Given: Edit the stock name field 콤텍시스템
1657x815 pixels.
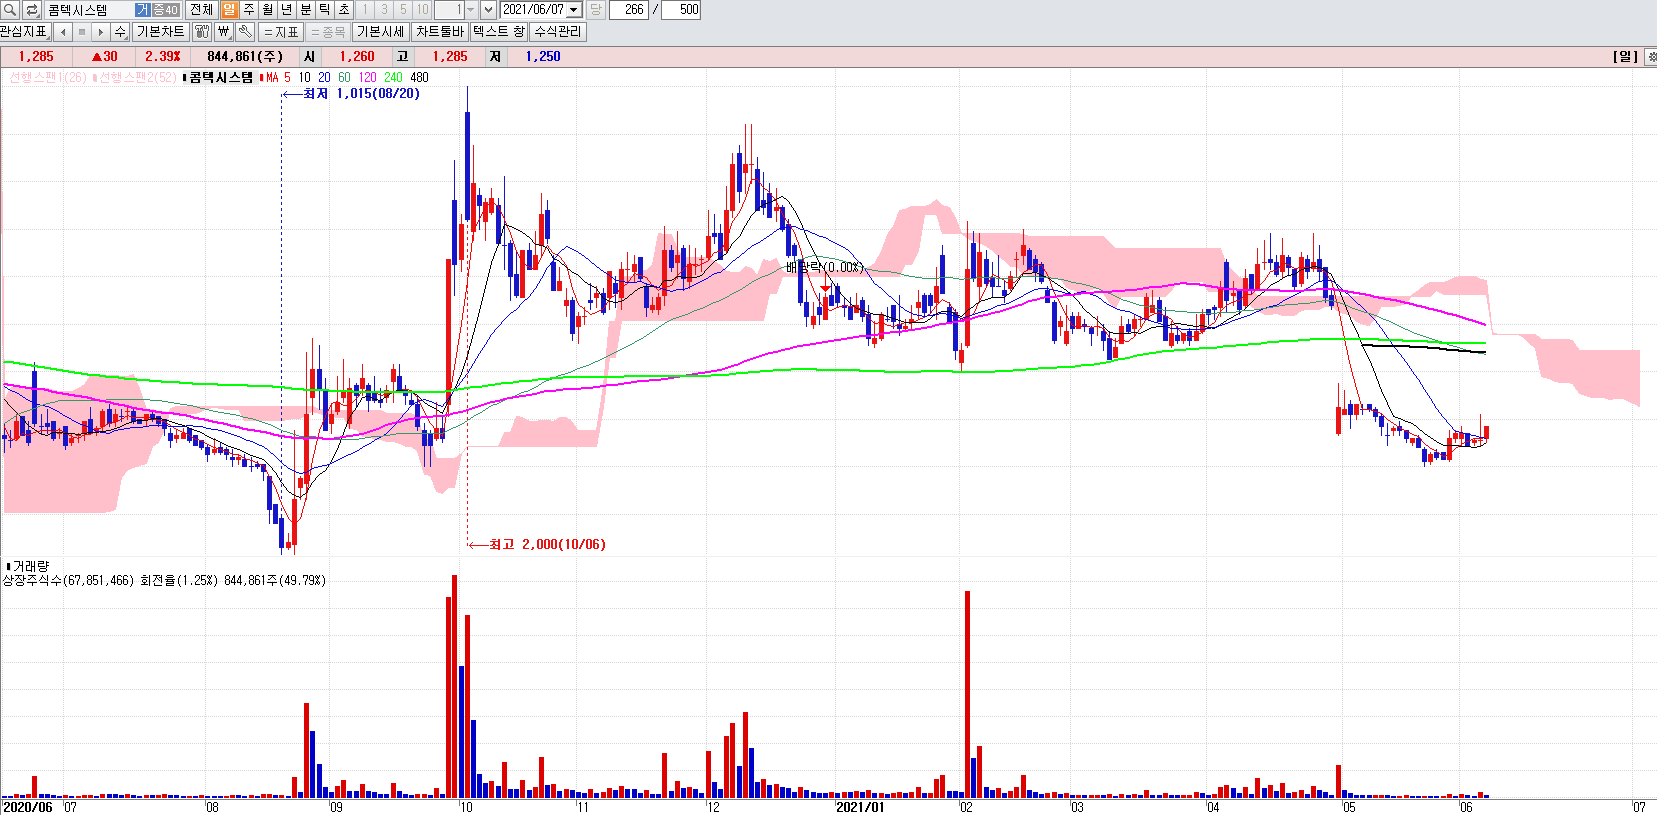Looking at the screenshot, I should [x=88, y=10].
